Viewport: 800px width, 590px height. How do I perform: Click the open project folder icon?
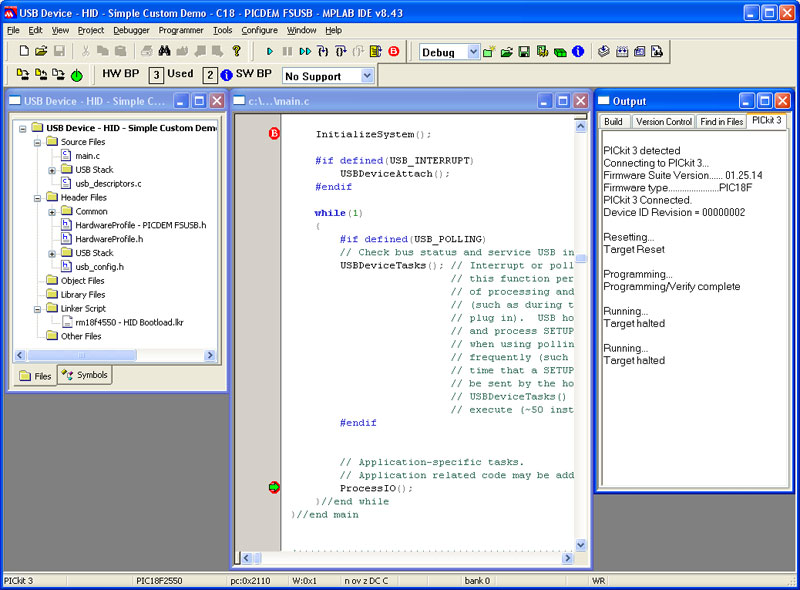pos(507,52)
